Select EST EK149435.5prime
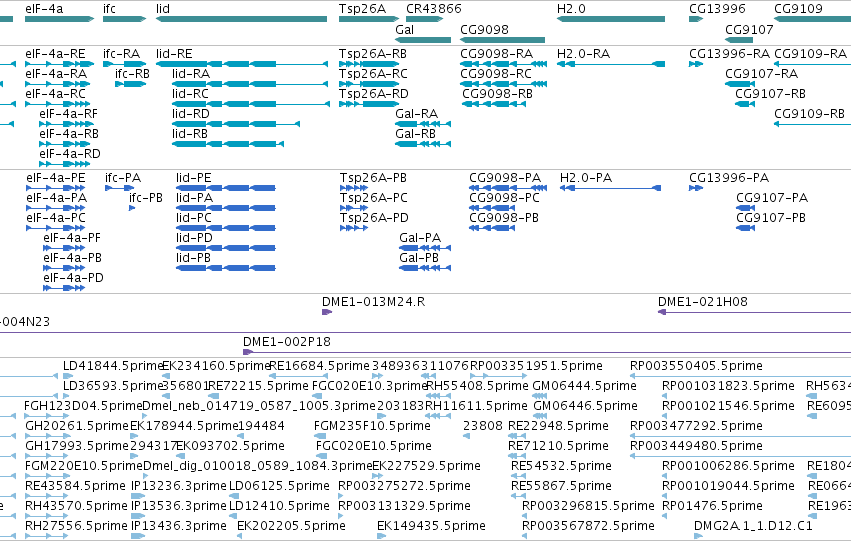This screenshot has width=851, height=541. (431, 526)
